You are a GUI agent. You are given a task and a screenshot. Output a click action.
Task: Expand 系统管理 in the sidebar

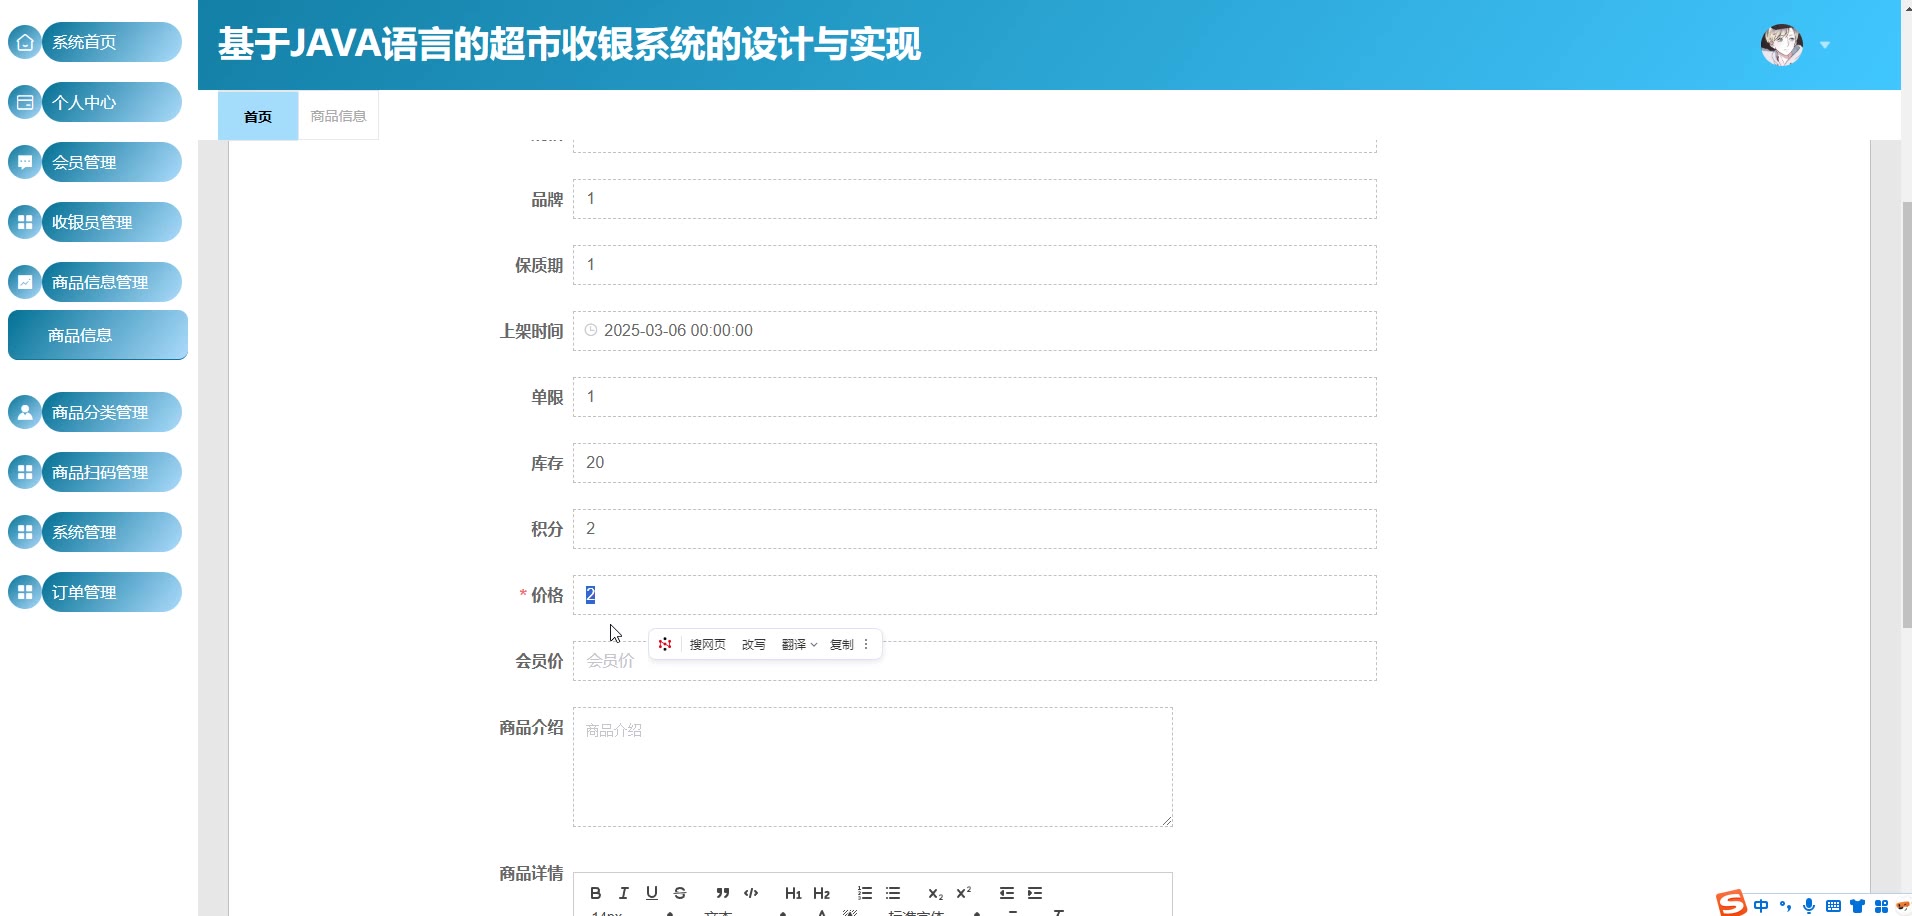click(111, 532)
